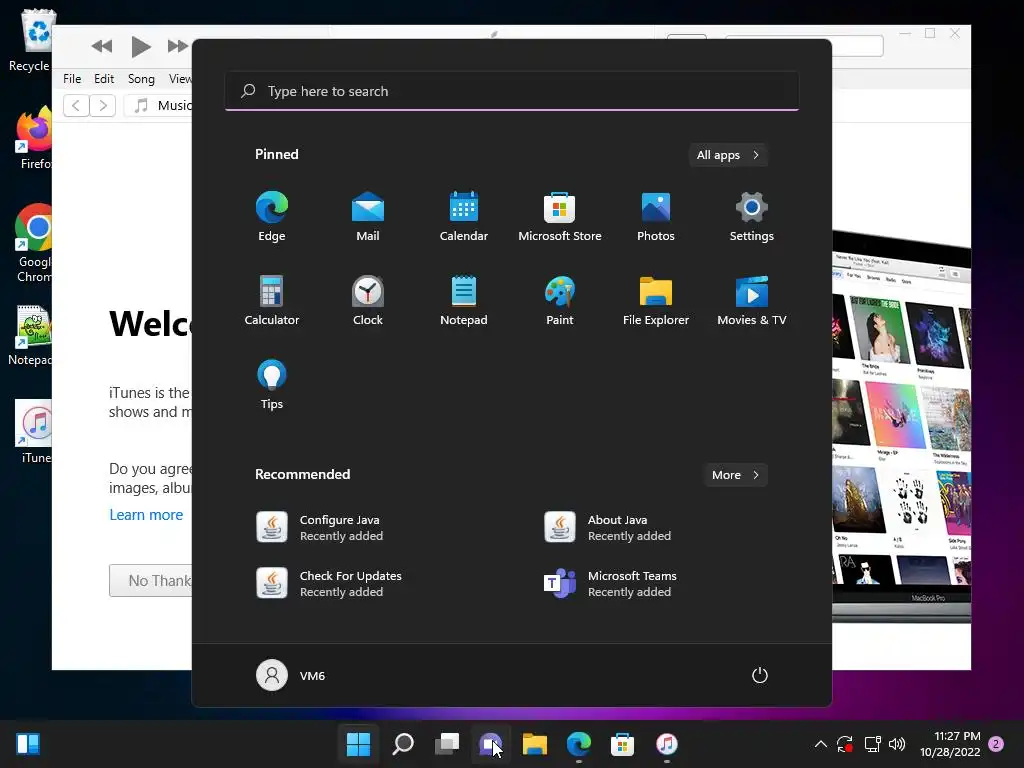The width and height of the screenshot is (1024, 768).
Task: Select Firefox desktop shortcut
Action: click(34, 138)
